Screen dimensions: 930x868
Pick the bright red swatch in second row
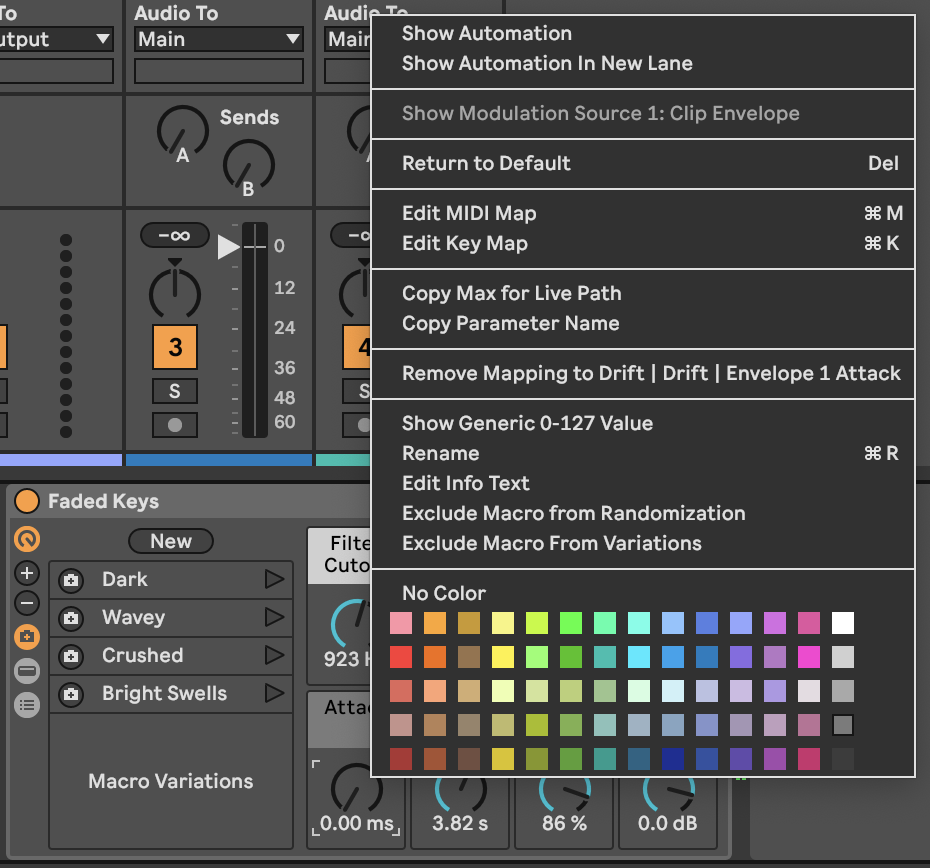[401, 657]
